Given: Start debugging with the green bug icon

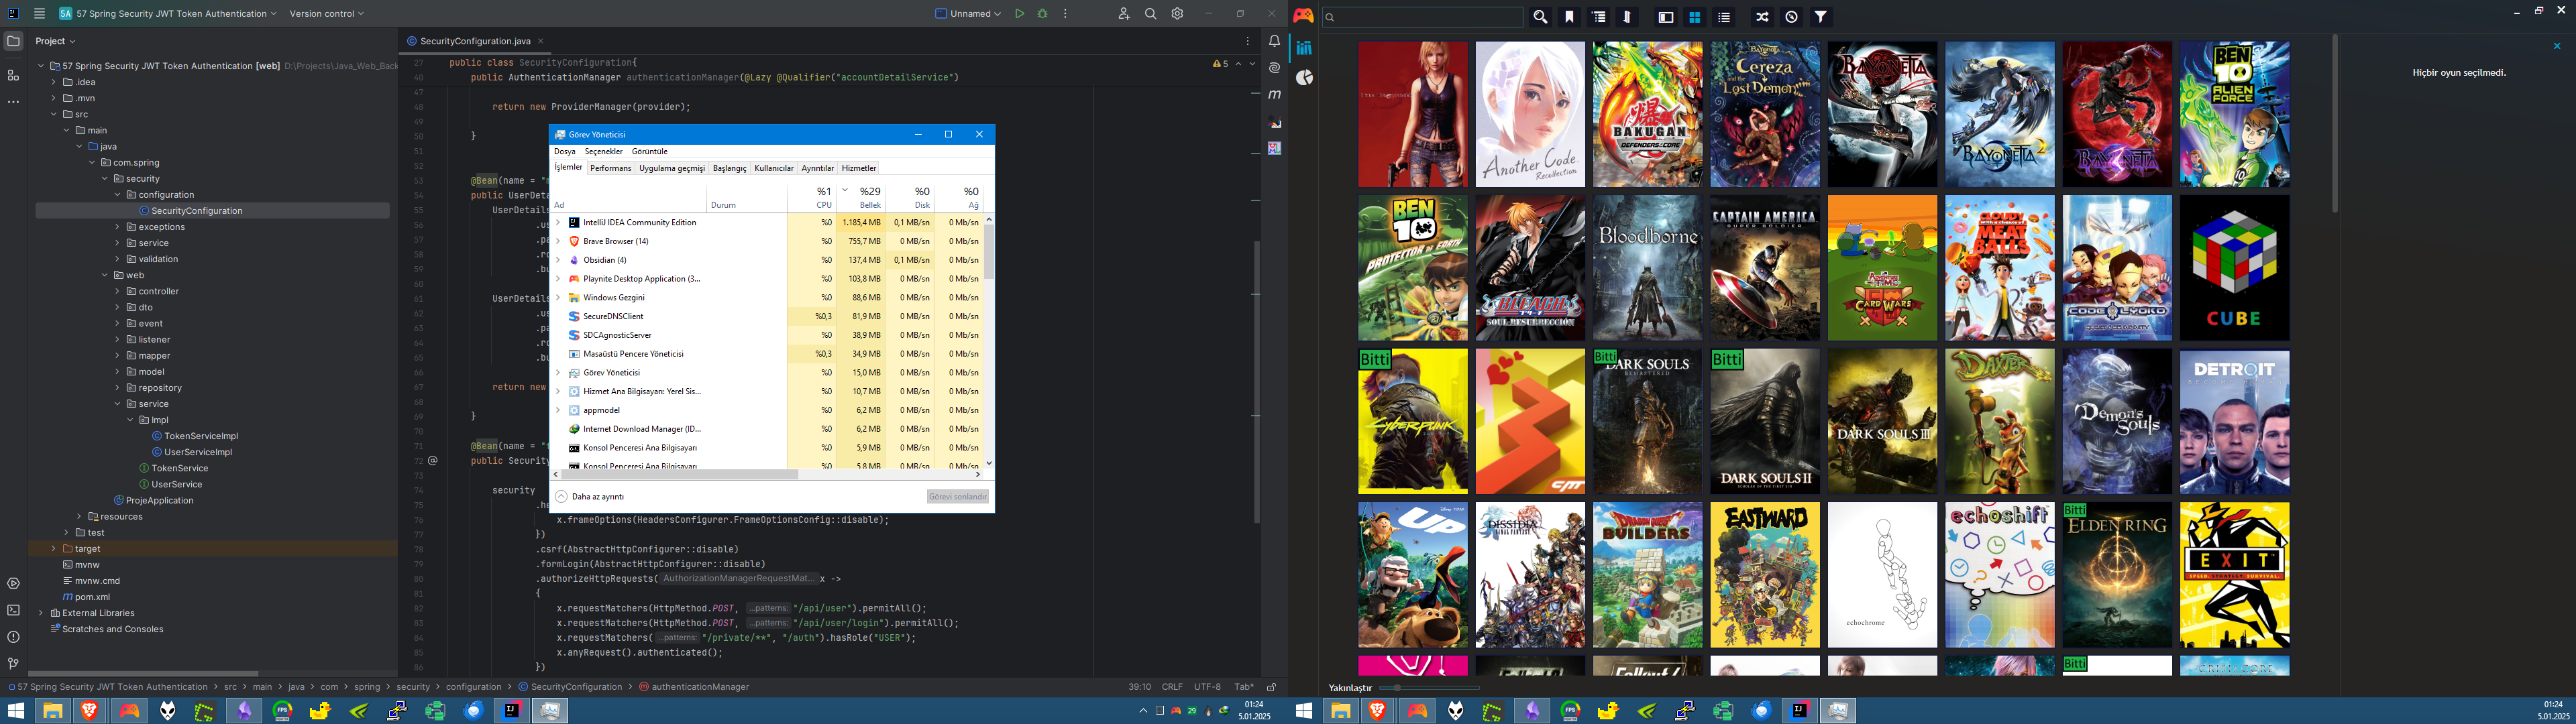Looking at the screenshot, I should [1042, 14].
